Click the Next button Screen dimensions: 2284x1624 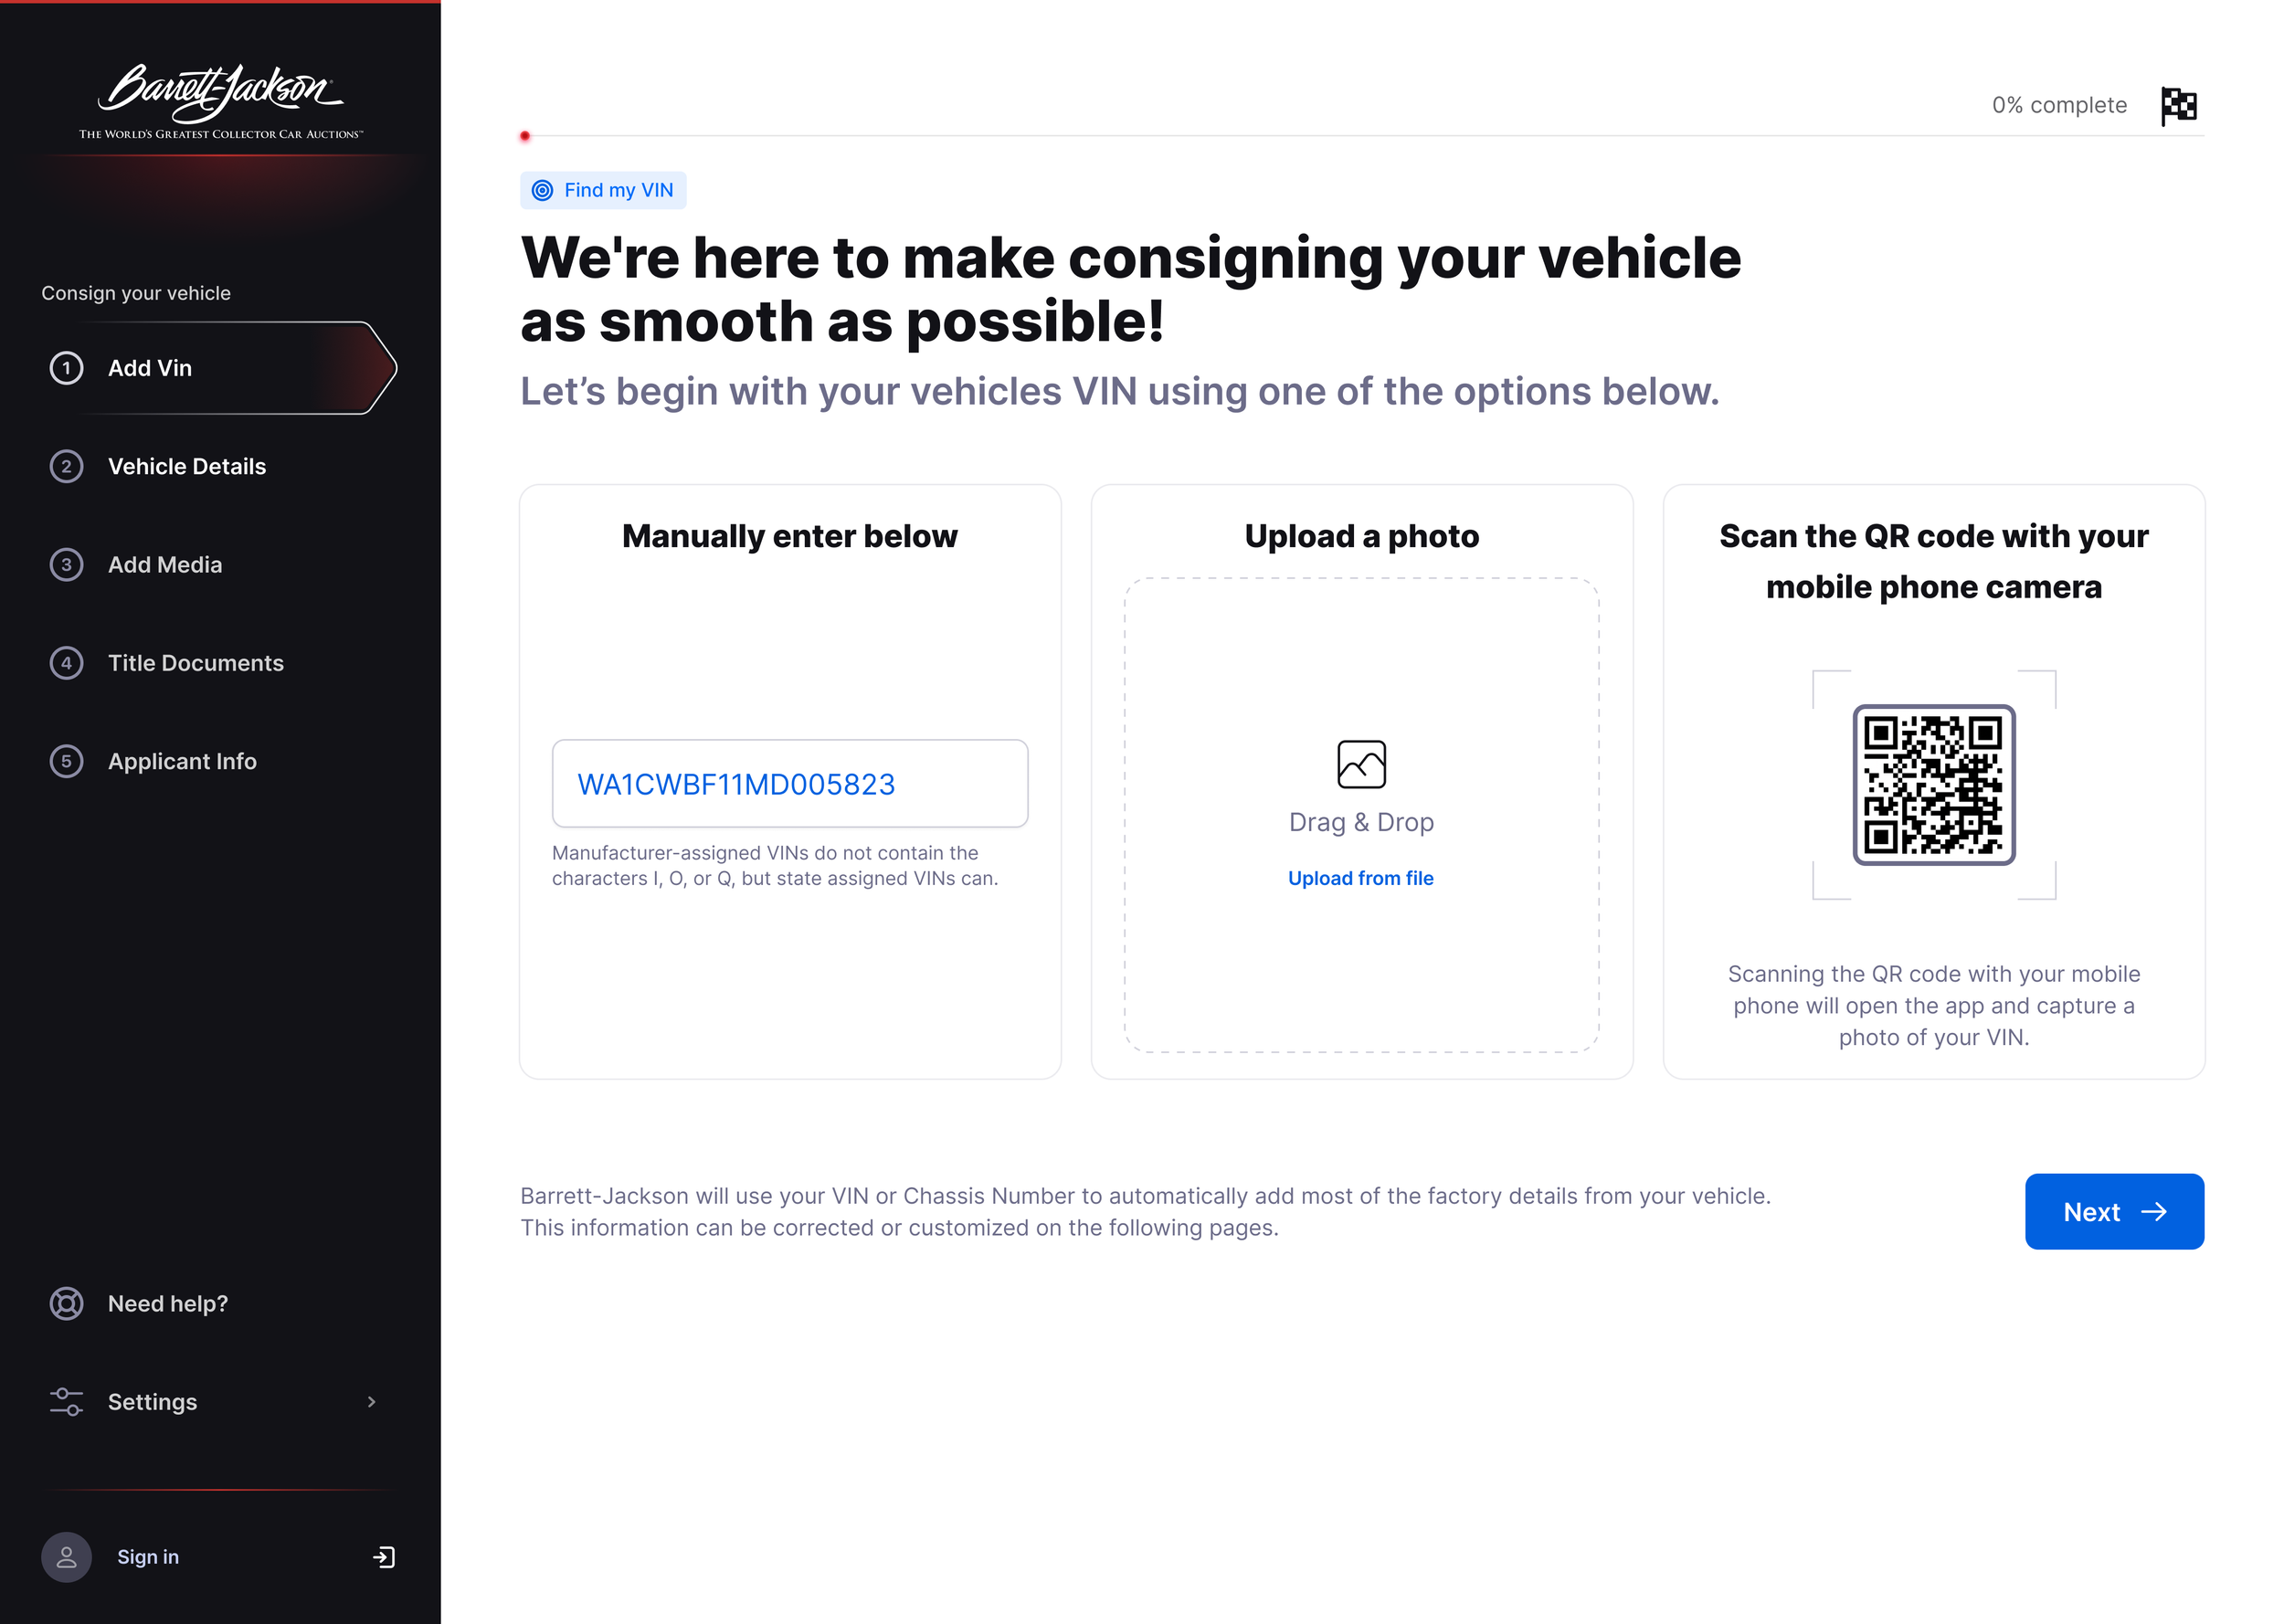[x=2114, y=1211]
